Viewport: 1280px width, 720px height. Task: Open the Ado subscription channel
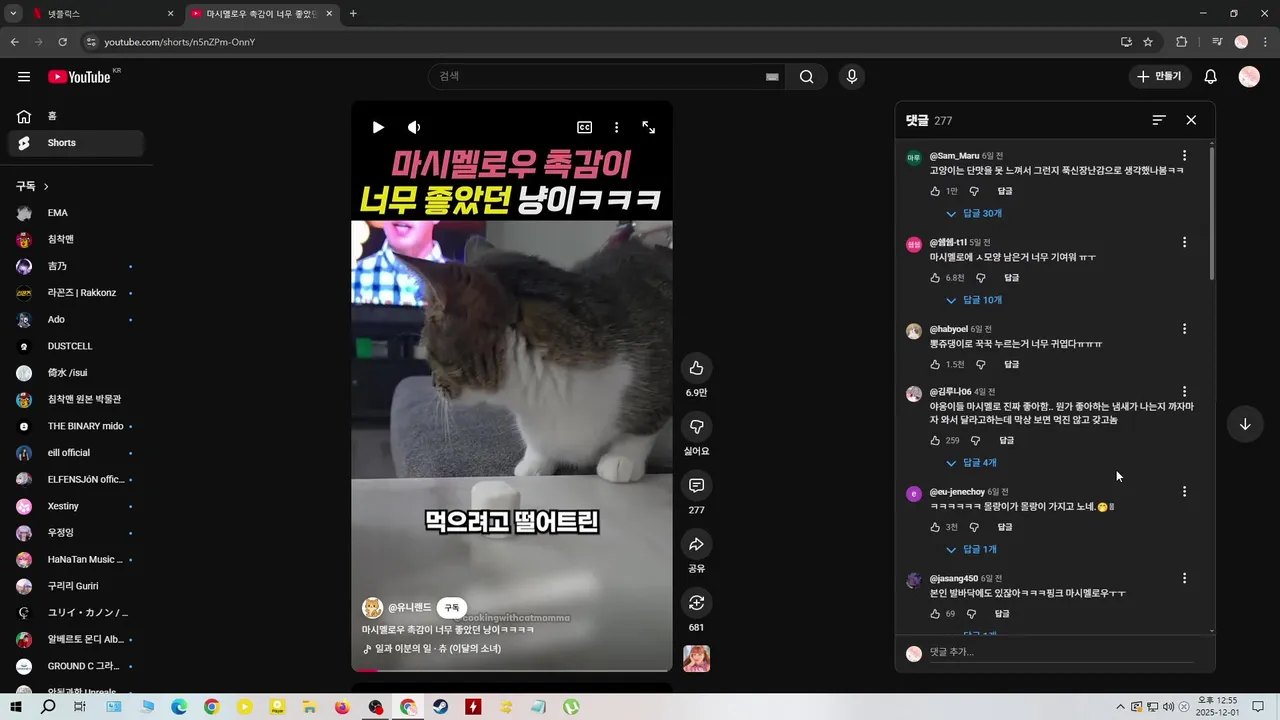(76, 319)
